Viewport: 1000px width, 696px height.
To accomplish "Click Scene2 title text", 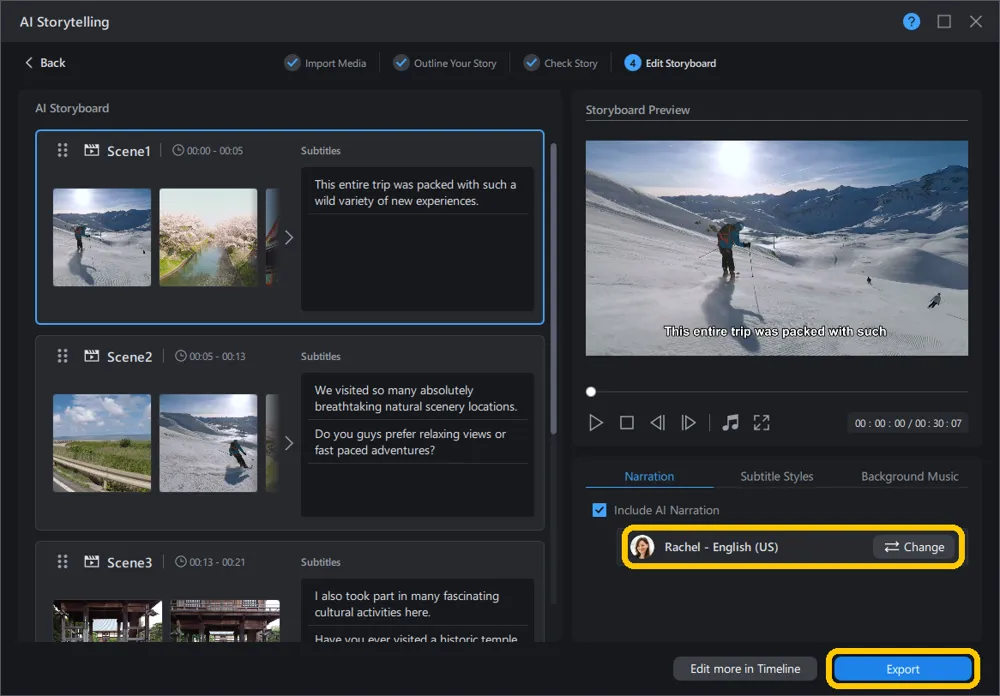I will coord(129,356).
